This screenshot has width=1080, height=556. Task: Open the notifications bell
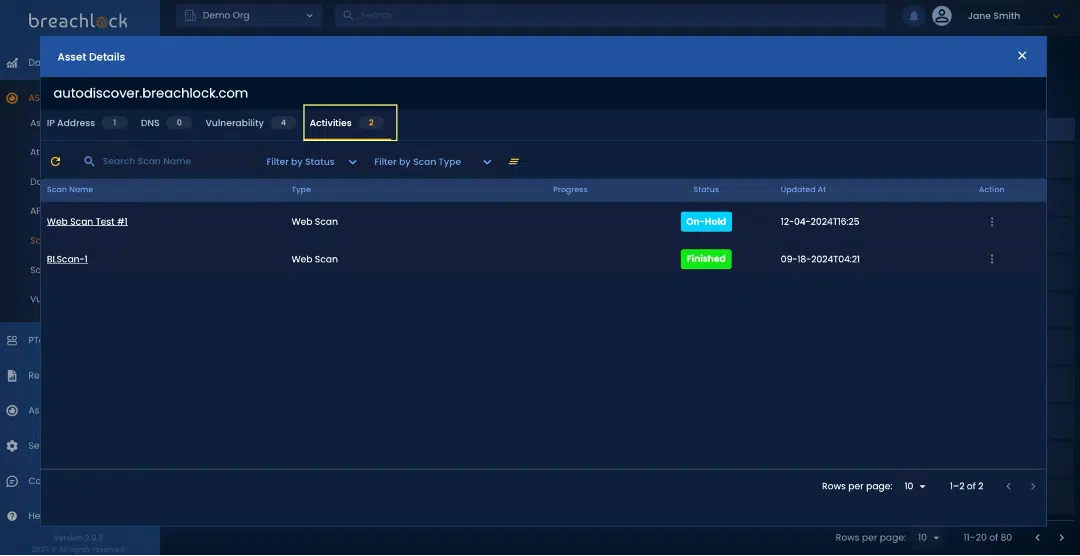[x=914, y=16]
